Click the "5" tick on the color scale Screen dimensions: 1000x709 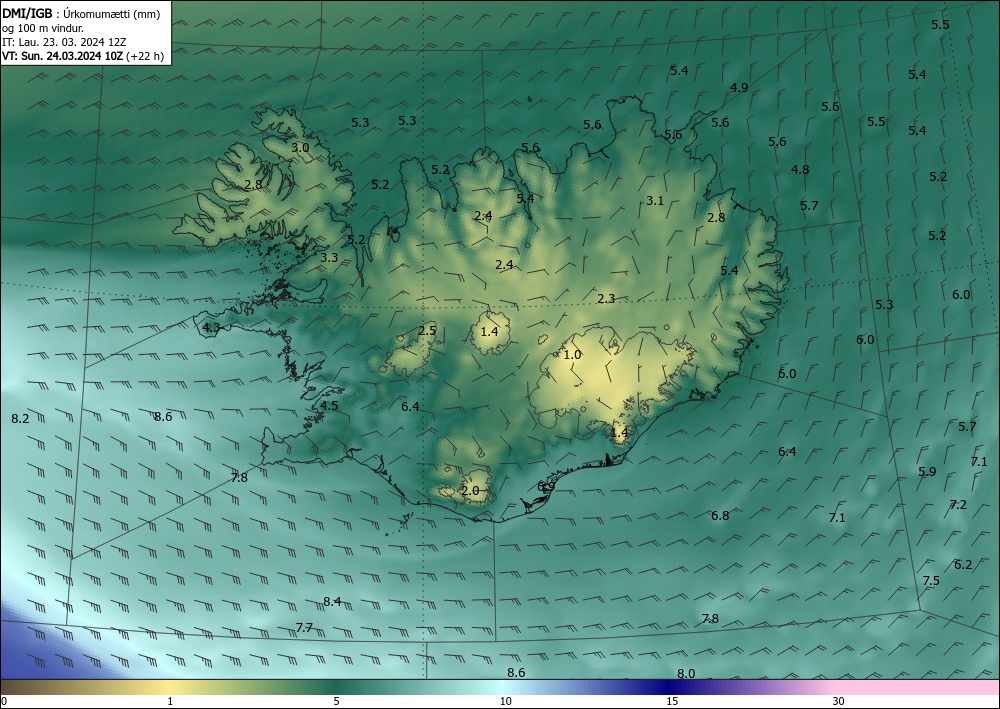pyautogui.click(x=336, y=701)
